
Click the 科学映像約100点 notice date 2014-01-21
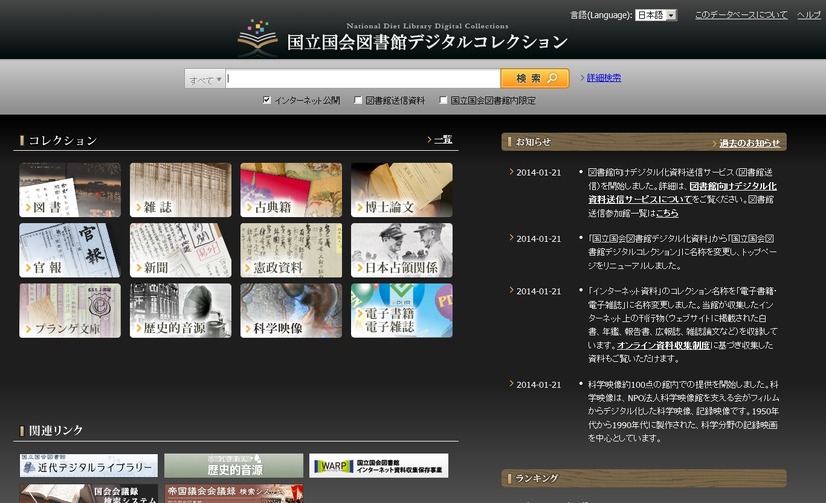(x=538, y=384)
